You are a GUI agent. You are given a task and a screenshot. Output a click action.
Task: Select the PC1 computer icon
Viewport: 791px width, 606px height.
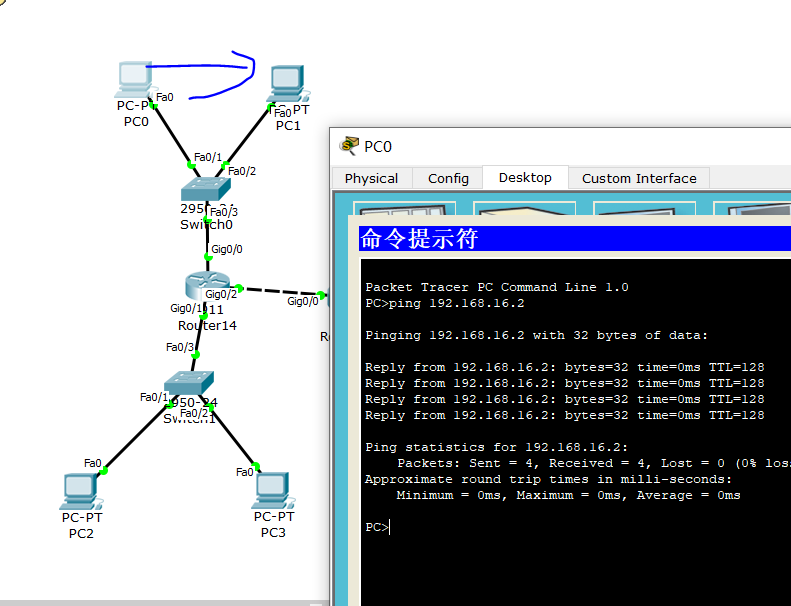tap(288, 84)
